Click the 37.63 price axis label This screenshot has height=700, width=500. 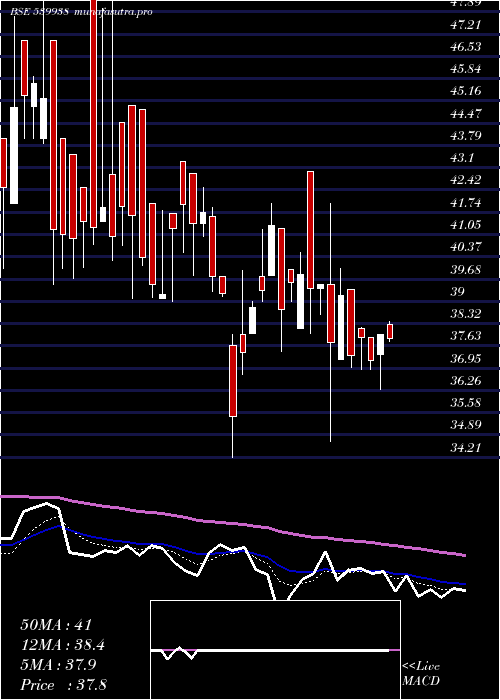click(466, 336)
